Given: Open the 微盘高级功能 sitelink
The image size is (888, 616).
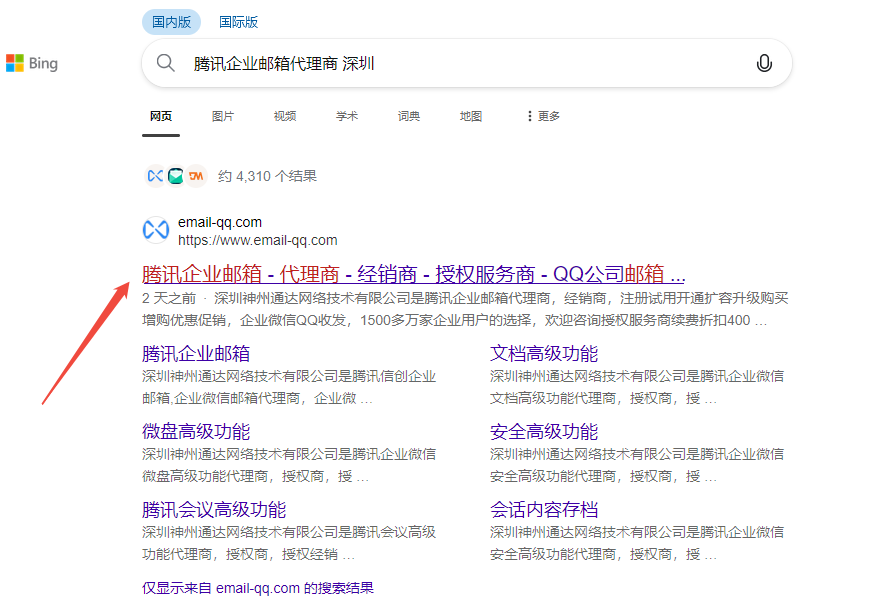Looking at the screenshot, I should (196, 432).
